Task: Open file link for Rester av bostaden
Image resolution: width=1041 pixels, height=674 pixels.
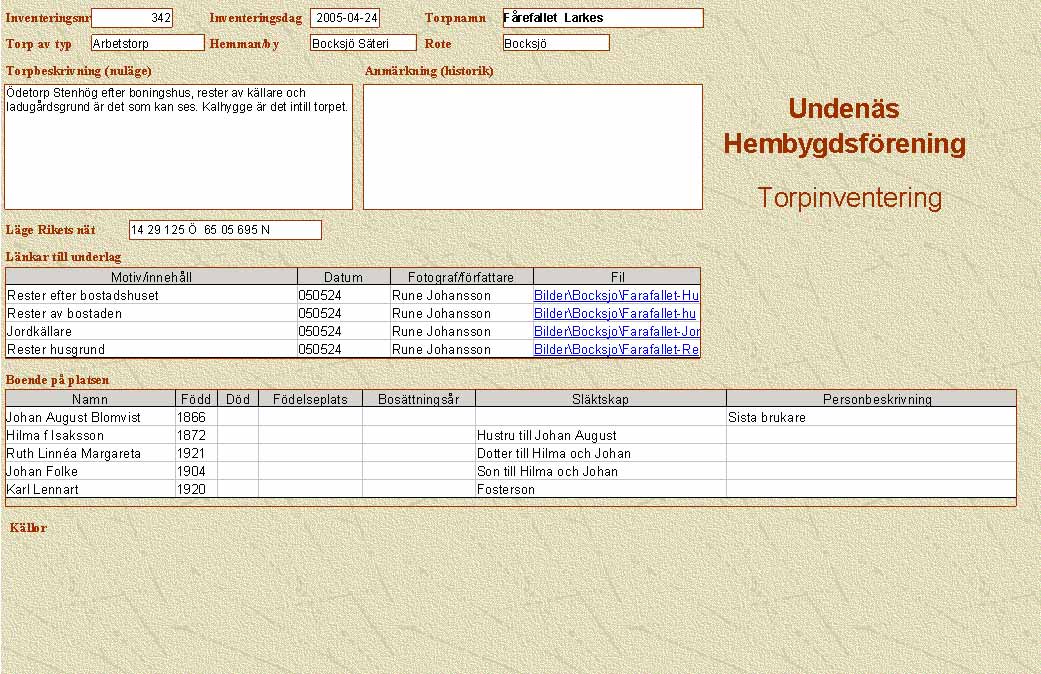Action: pyautogui.click(x=615, y=314)
